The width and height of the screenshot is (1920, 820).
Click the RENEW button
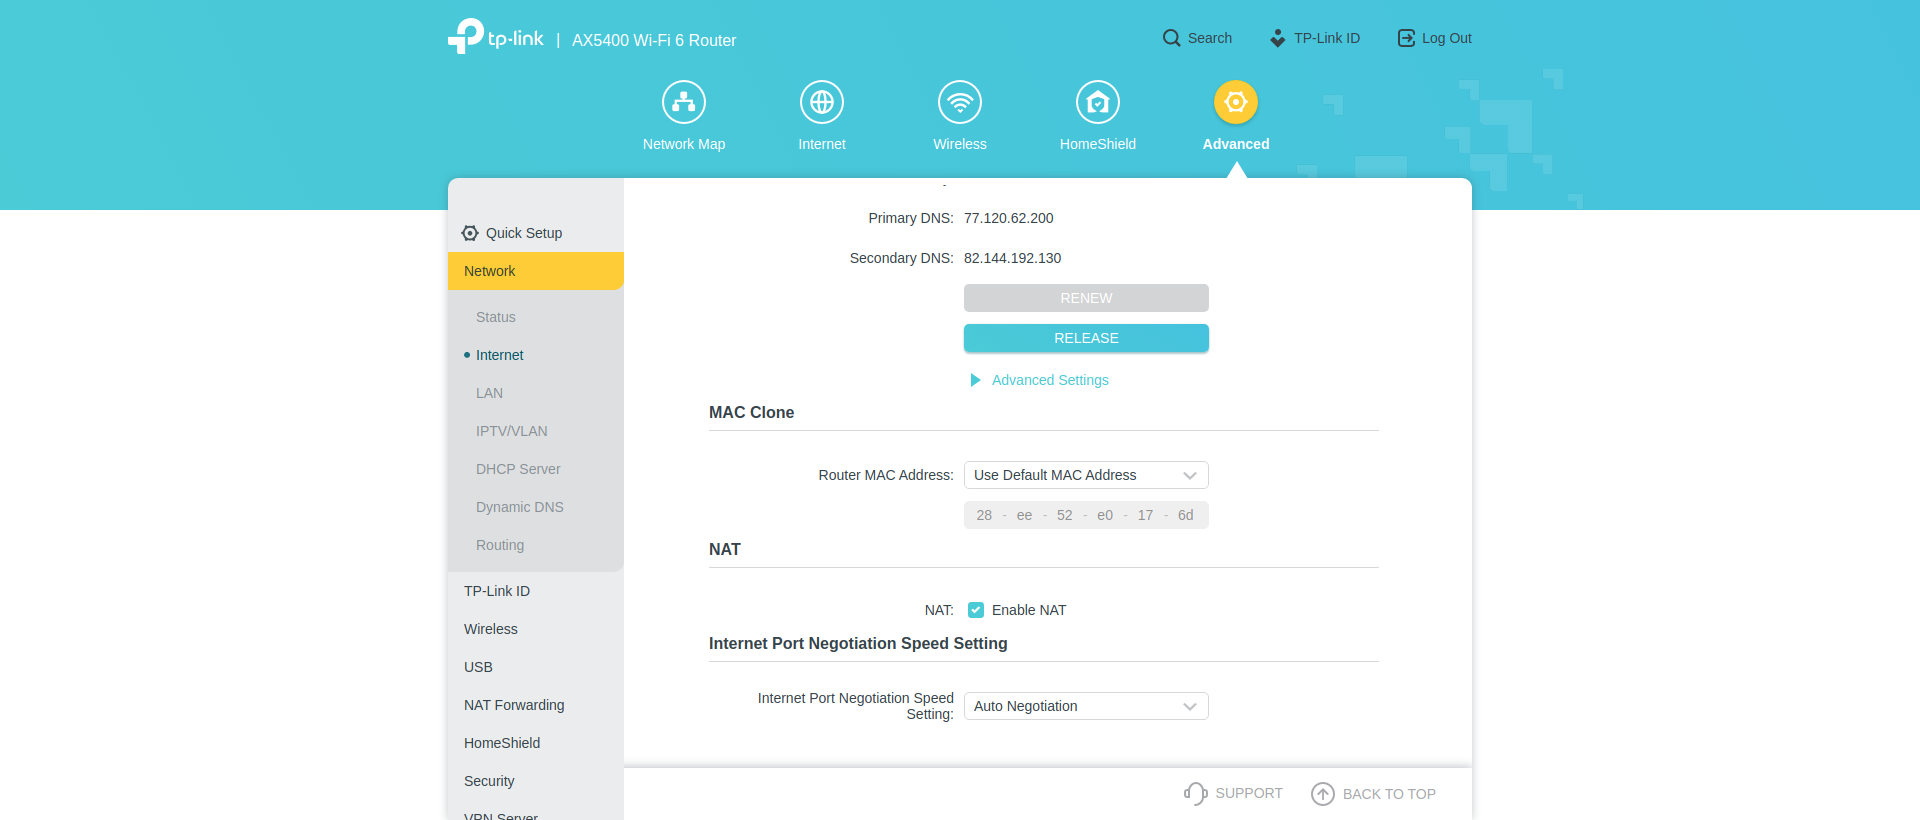point(1086,298)
